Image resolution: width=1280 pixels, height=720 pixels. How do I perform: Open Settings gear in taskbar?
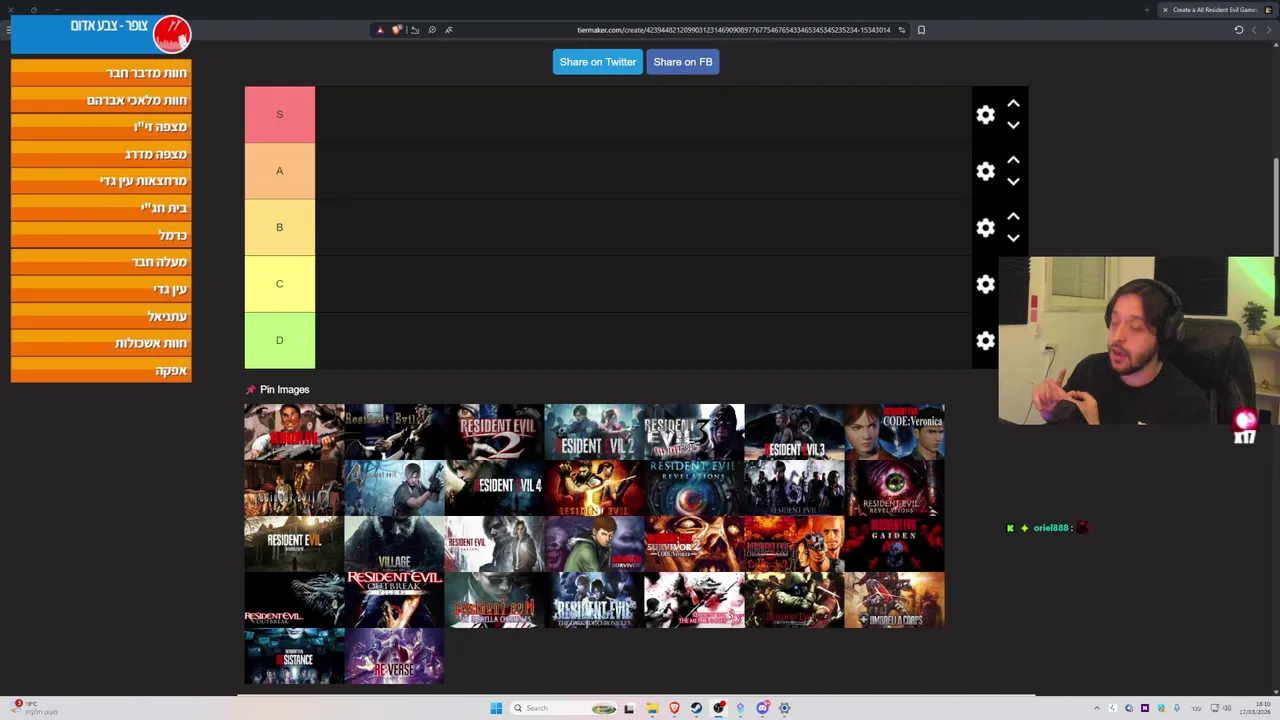784,708
